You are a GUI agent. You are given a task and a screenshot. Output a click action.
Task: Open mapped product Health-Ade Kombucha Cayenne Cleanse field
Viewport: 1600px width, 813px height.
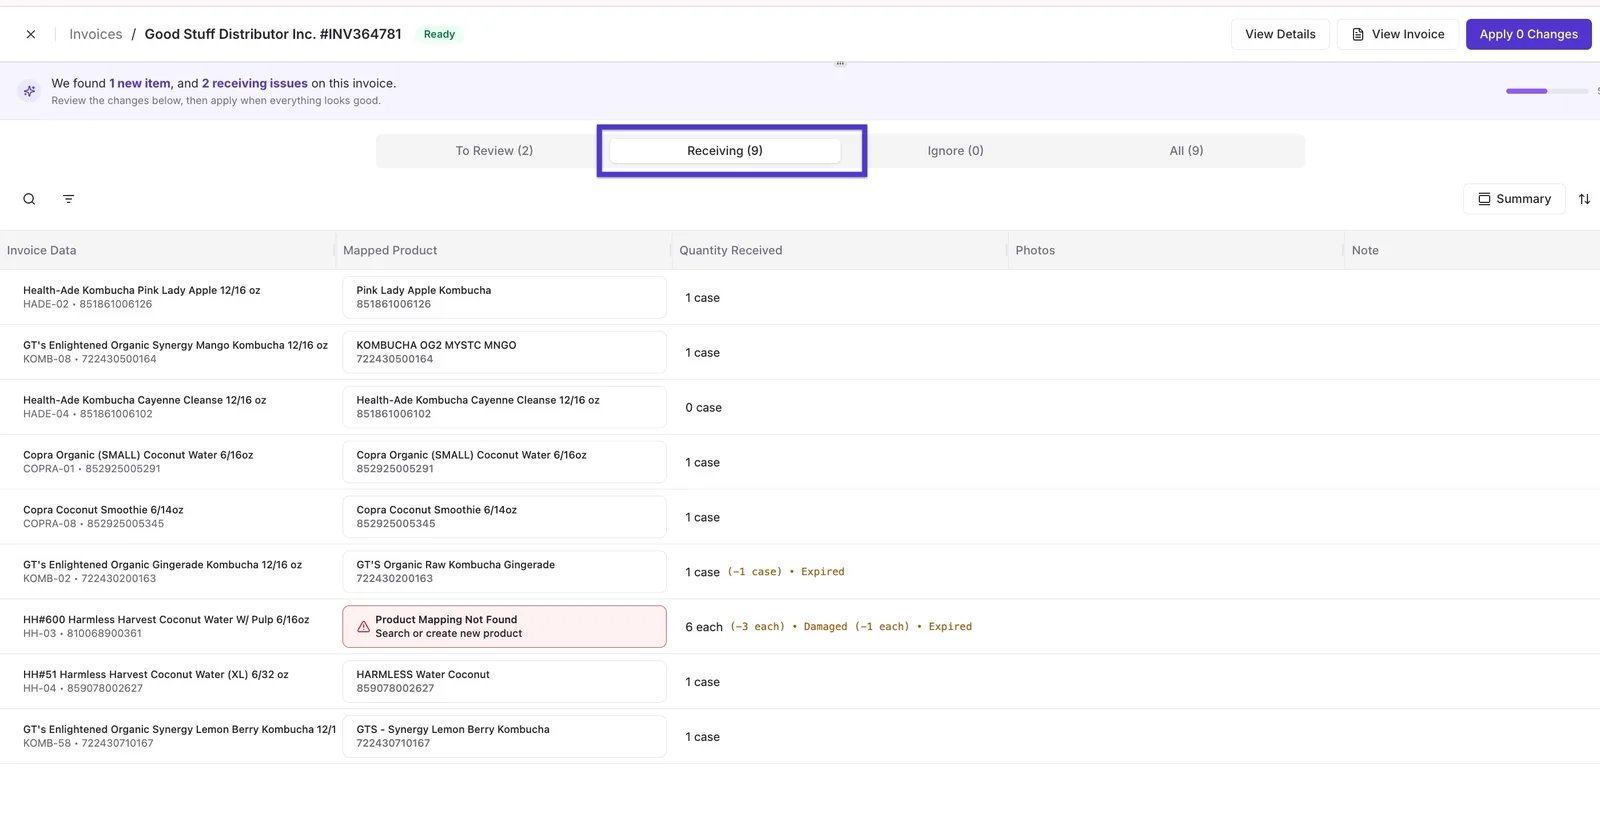504,407
